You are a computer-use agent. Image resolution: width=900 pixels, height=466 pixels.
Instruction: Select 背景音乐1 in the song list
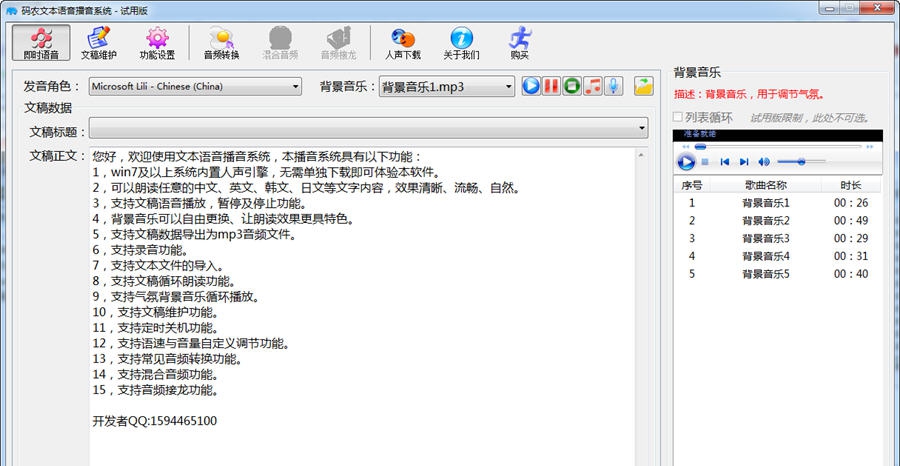coord(766,203)
